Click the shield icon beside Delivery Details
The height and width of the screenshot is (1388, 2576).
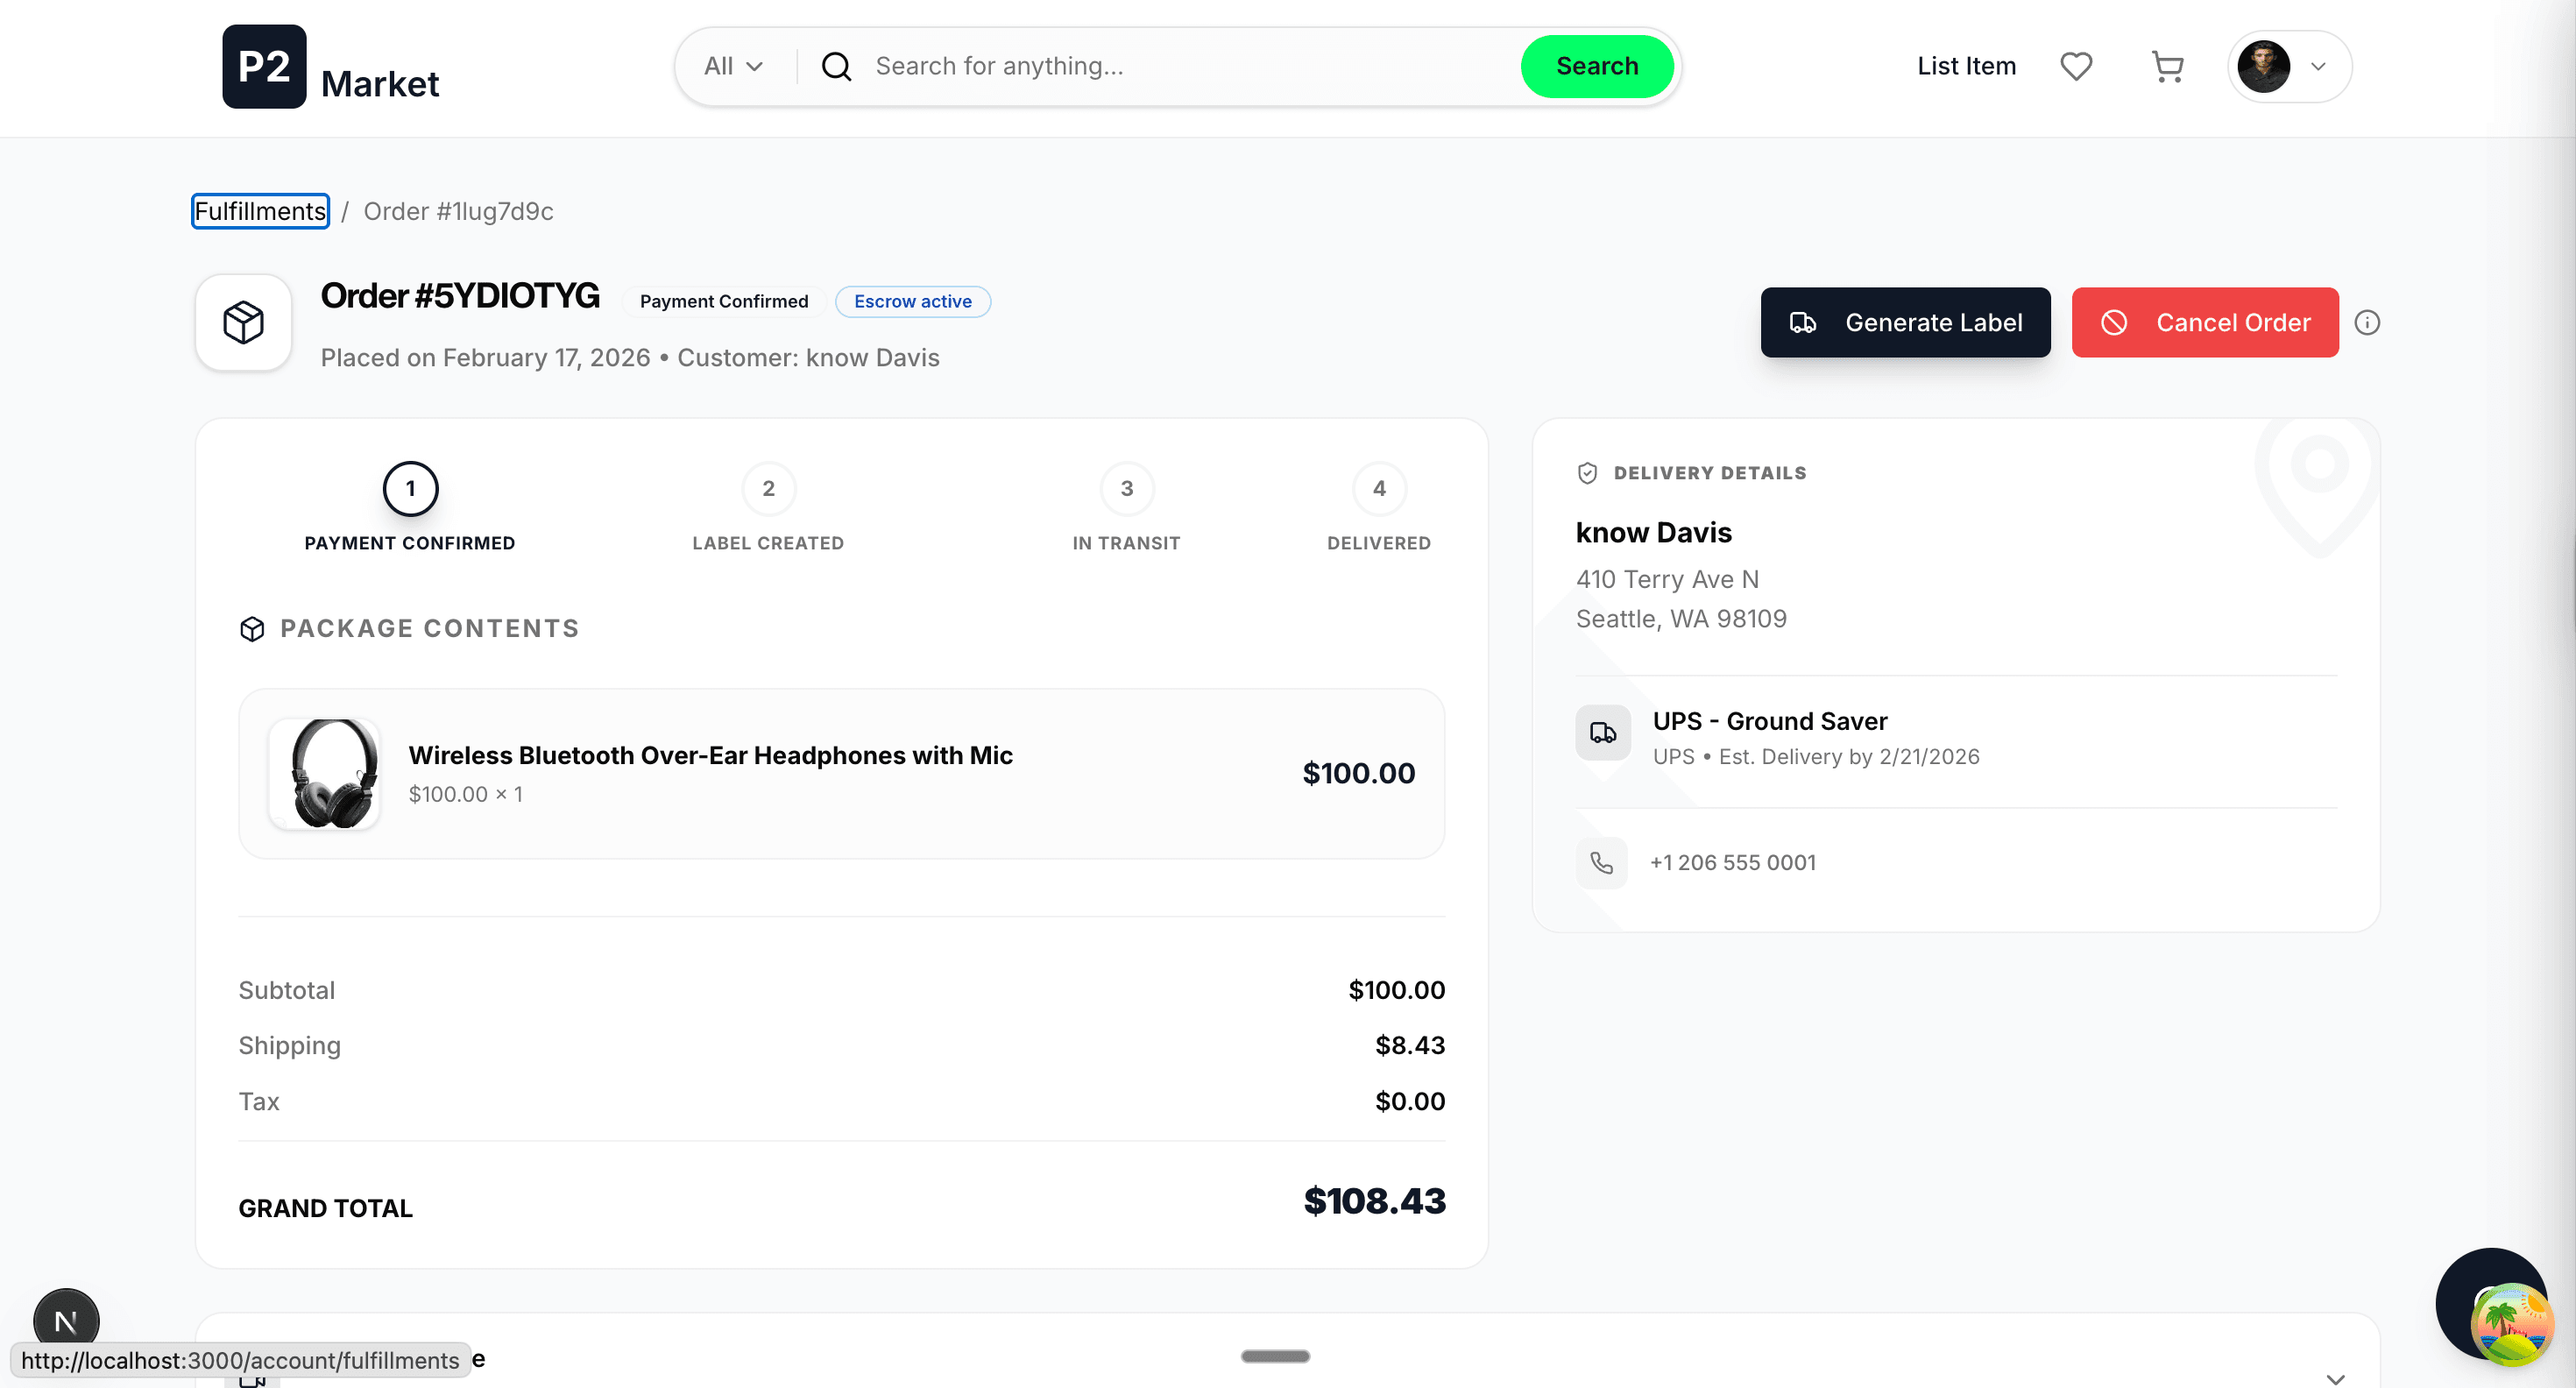click(x=1588, y=472)
